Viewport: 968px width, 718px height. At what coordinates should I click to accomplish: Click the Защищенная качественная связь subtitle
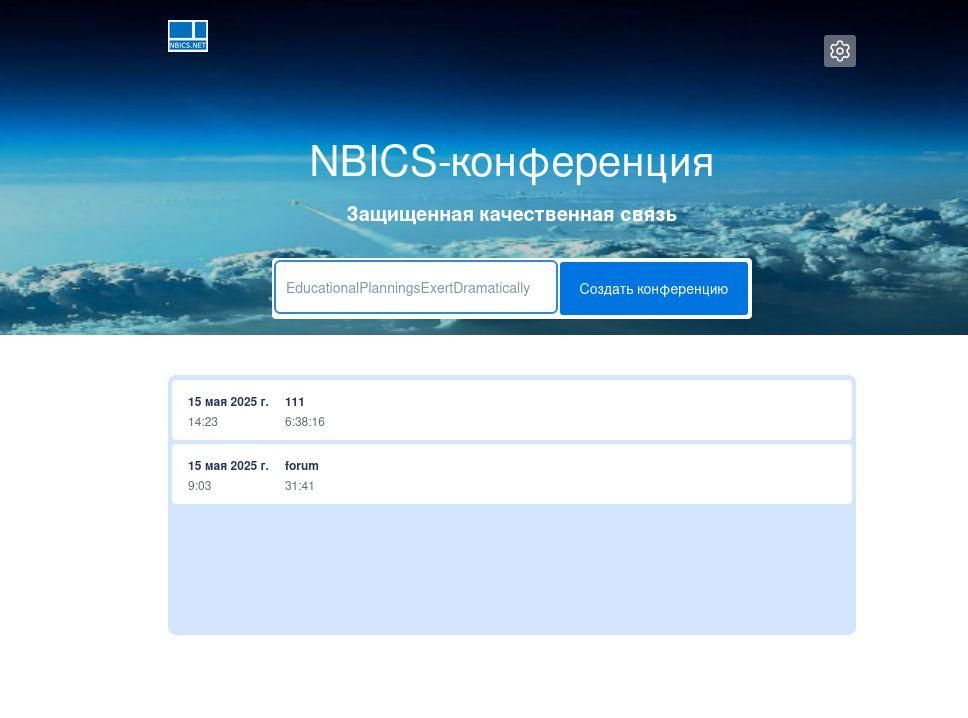click(511, 214)
